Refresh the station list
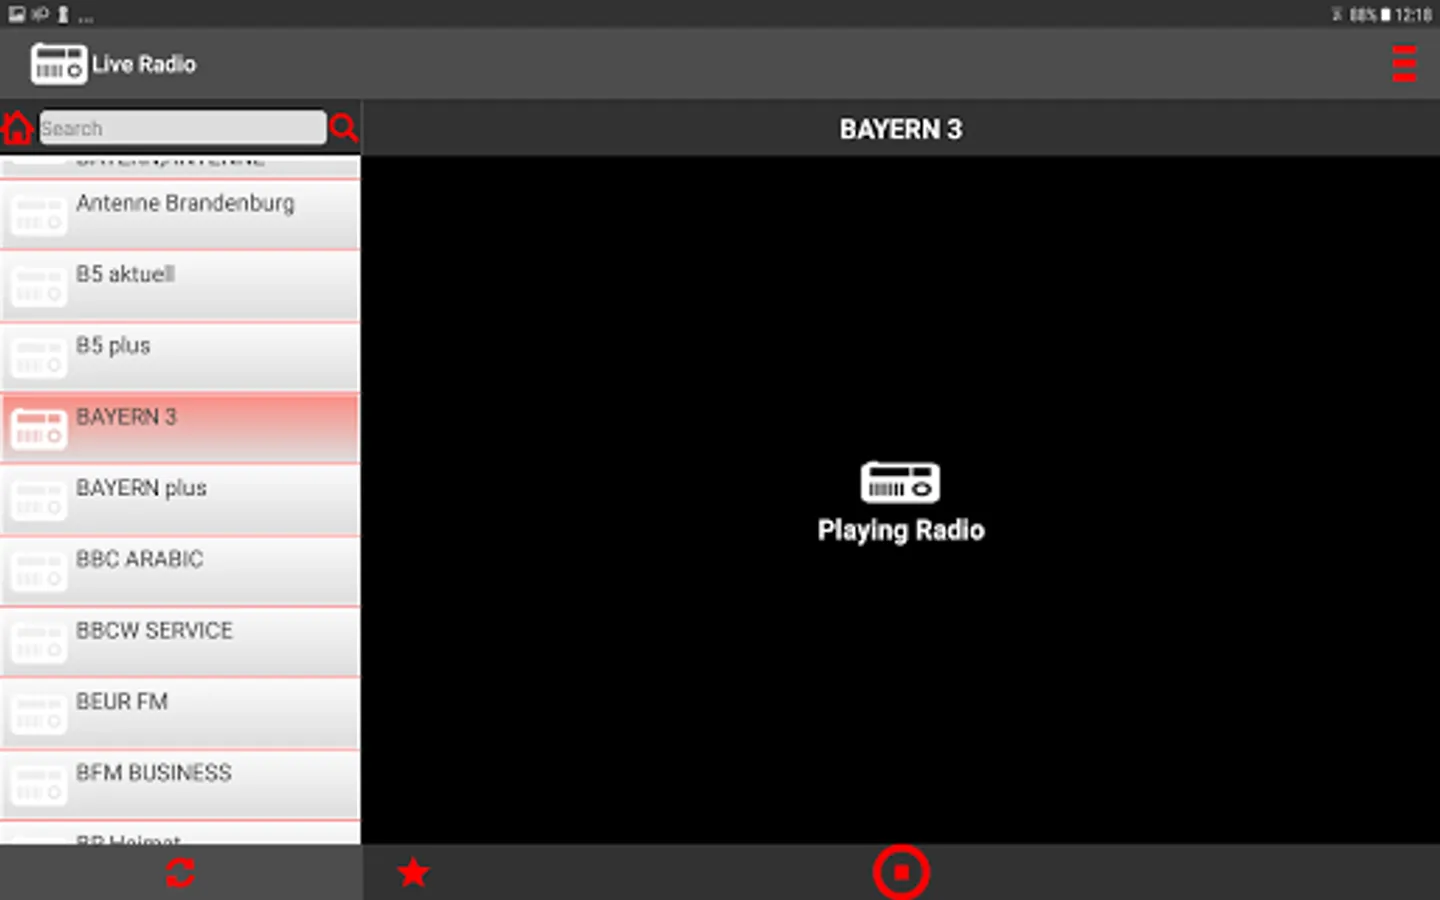 180,873
